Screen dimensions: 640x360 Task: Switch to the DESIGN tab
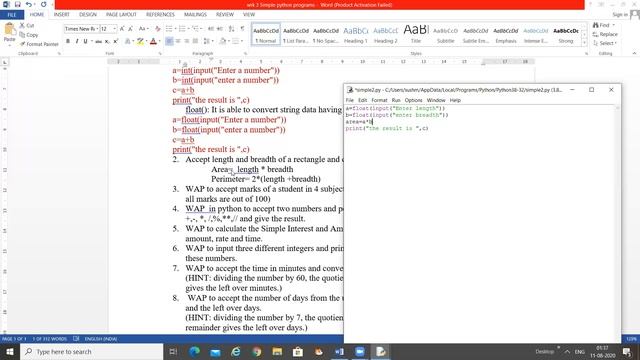pos(88,15)
